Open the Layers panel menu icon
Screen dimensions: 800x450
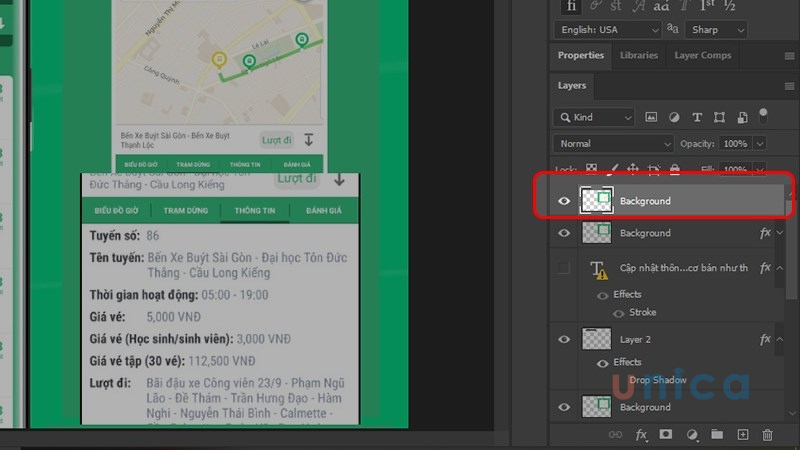pyautogui.click(x=789, y=86)
